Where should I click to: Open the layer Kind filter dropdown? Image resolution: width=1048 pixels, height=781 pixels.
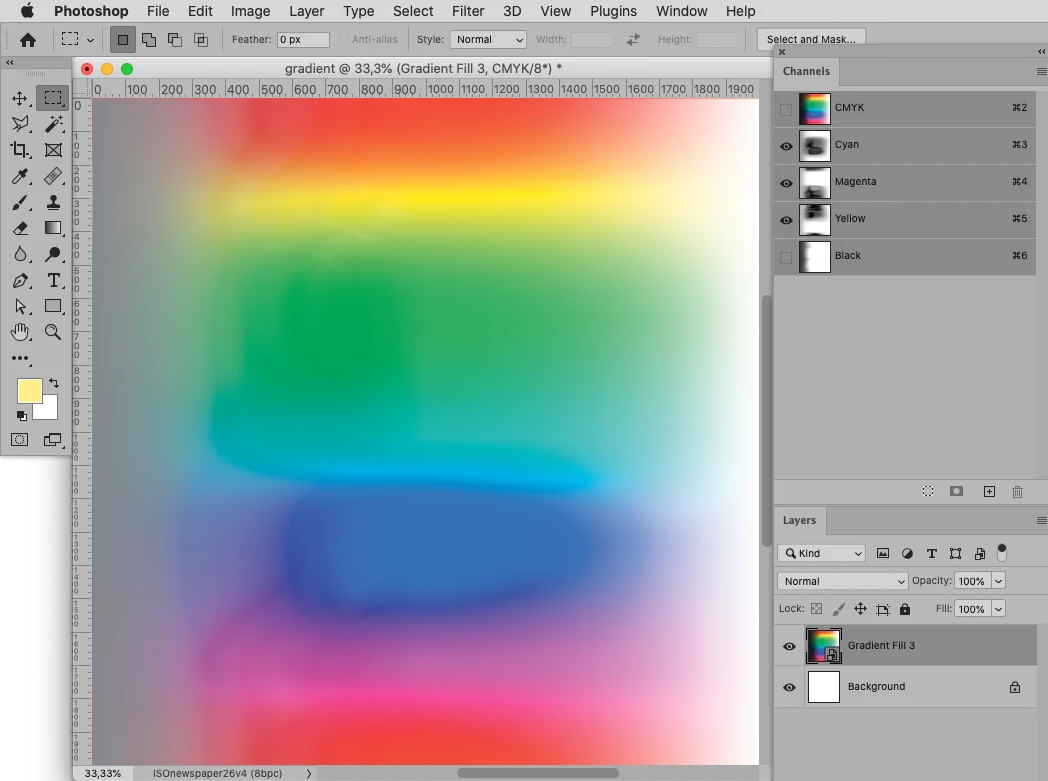821,553
